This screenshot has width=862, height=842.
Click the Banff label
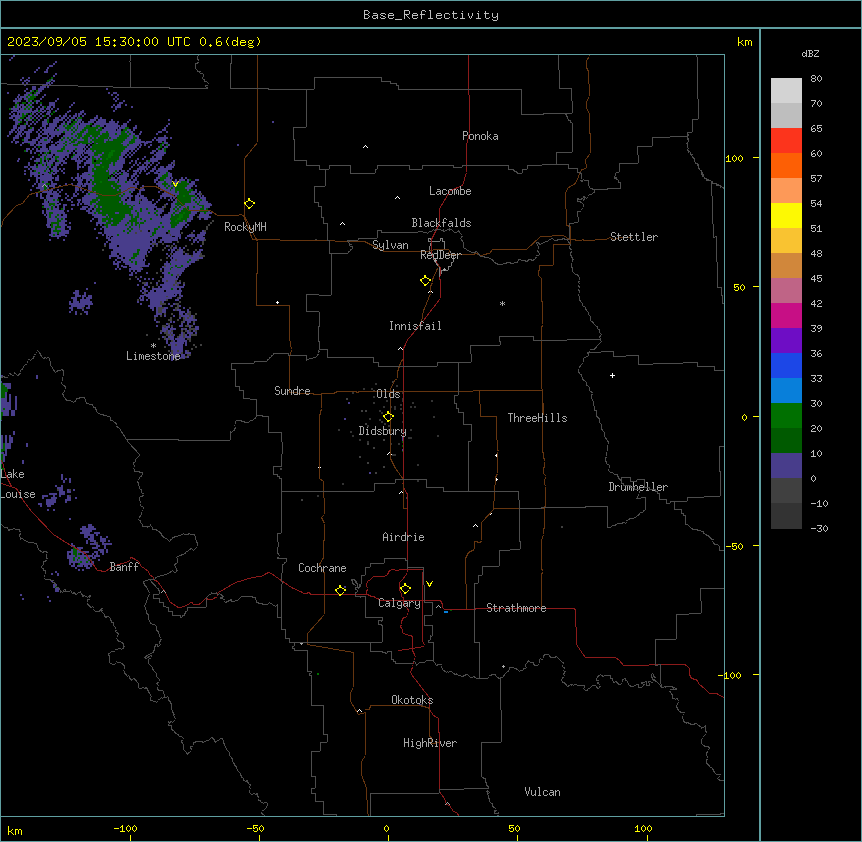pos(124,567)
